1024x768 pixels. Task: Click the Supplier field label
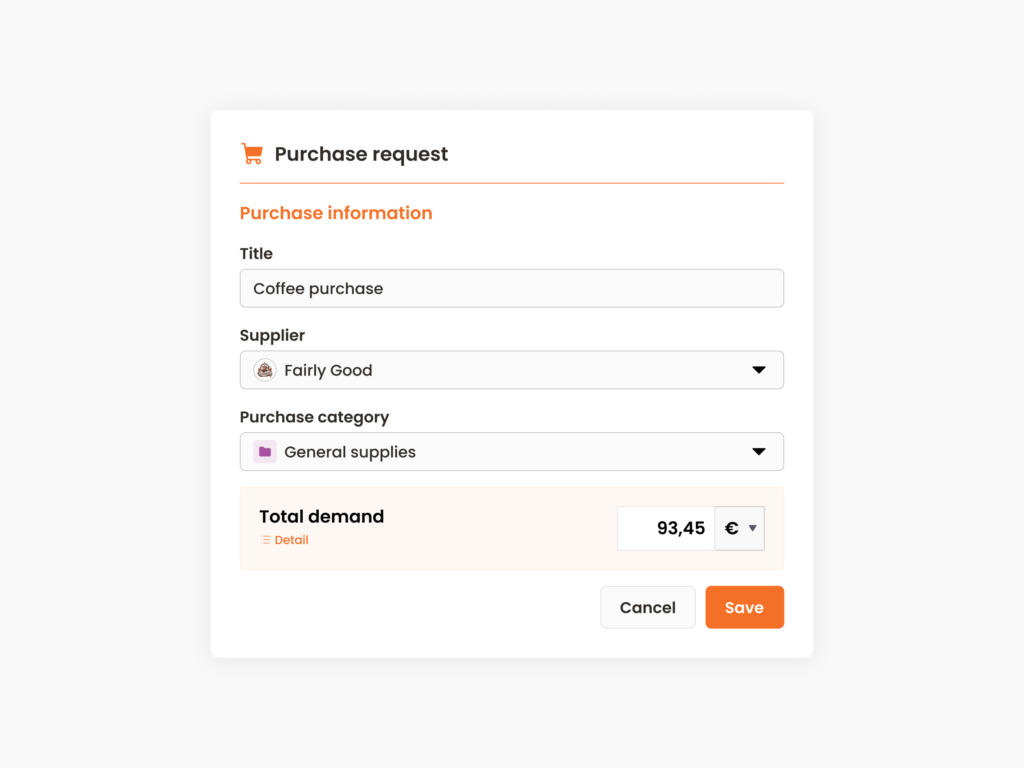pos(272,335)
